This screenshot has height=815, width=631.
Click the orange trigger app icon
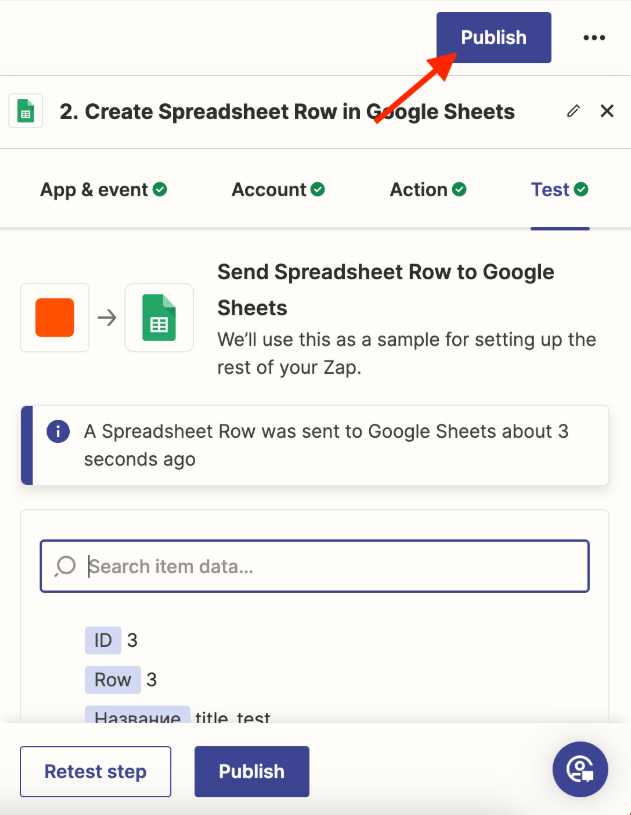click(x=55, y=318)
